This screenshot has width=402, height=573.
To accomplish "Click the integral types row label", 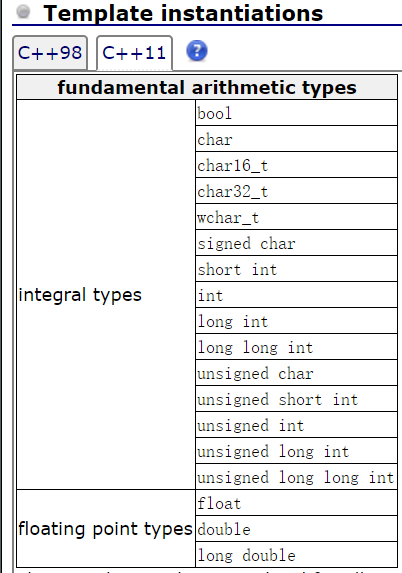I will (x=80, y=295).
